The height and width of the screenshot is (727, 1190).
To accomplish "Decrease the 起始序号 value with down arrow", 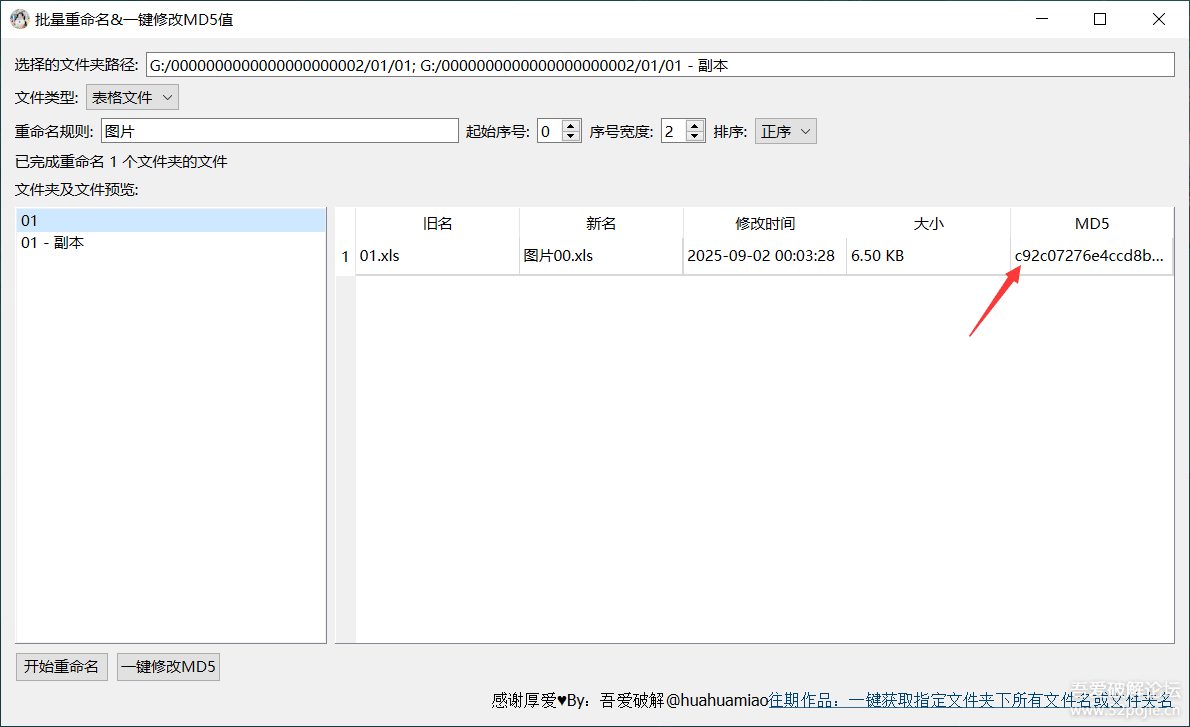I will pos(571,136).
